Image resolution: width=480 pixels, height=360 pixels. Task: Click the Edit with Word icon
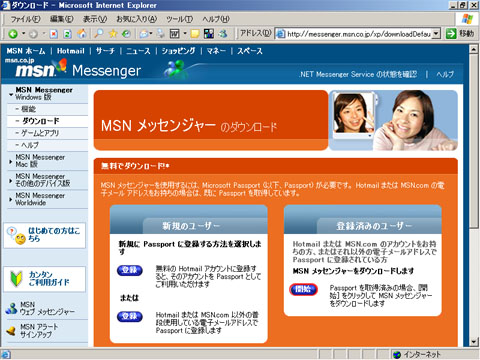pyautogui.click(x=174, y=34)
